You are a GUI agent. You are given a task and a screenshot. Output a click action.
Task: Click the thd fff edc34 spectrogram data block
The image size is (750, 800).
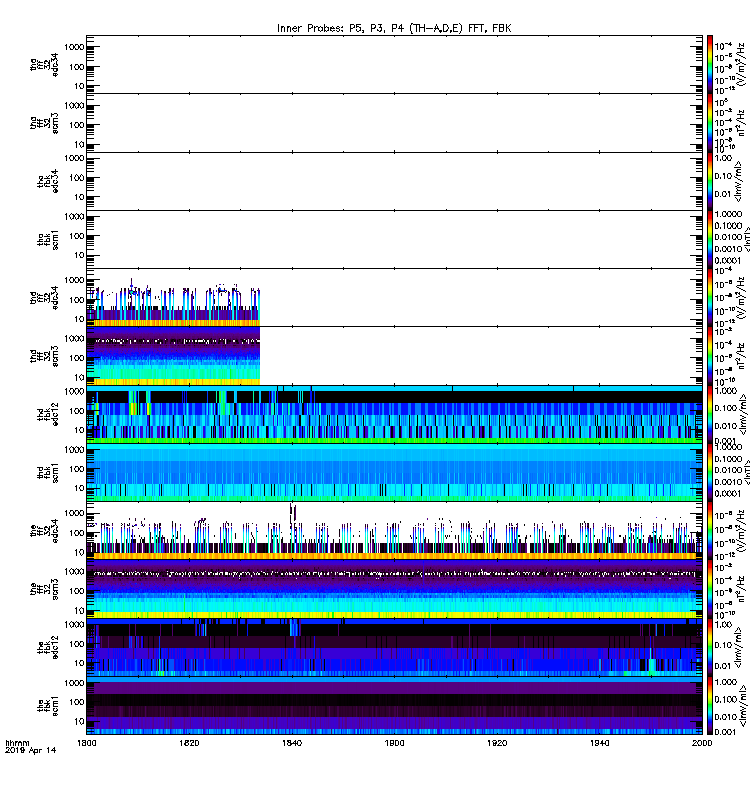pos(173,304)
